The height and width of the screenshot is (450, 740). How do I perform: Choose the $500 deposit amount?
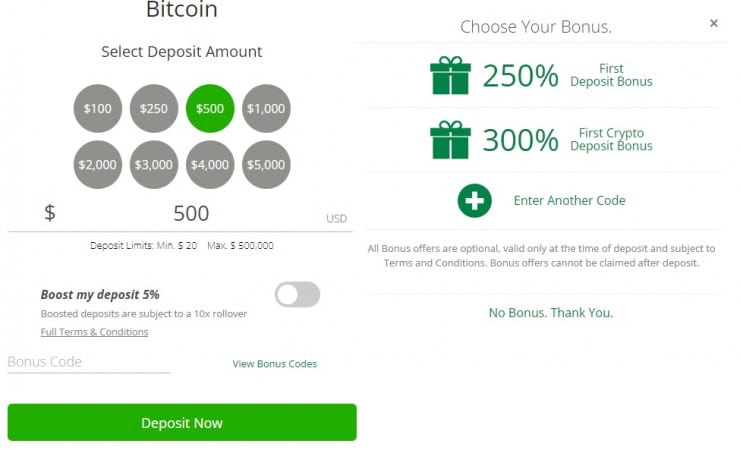[210, 107]
